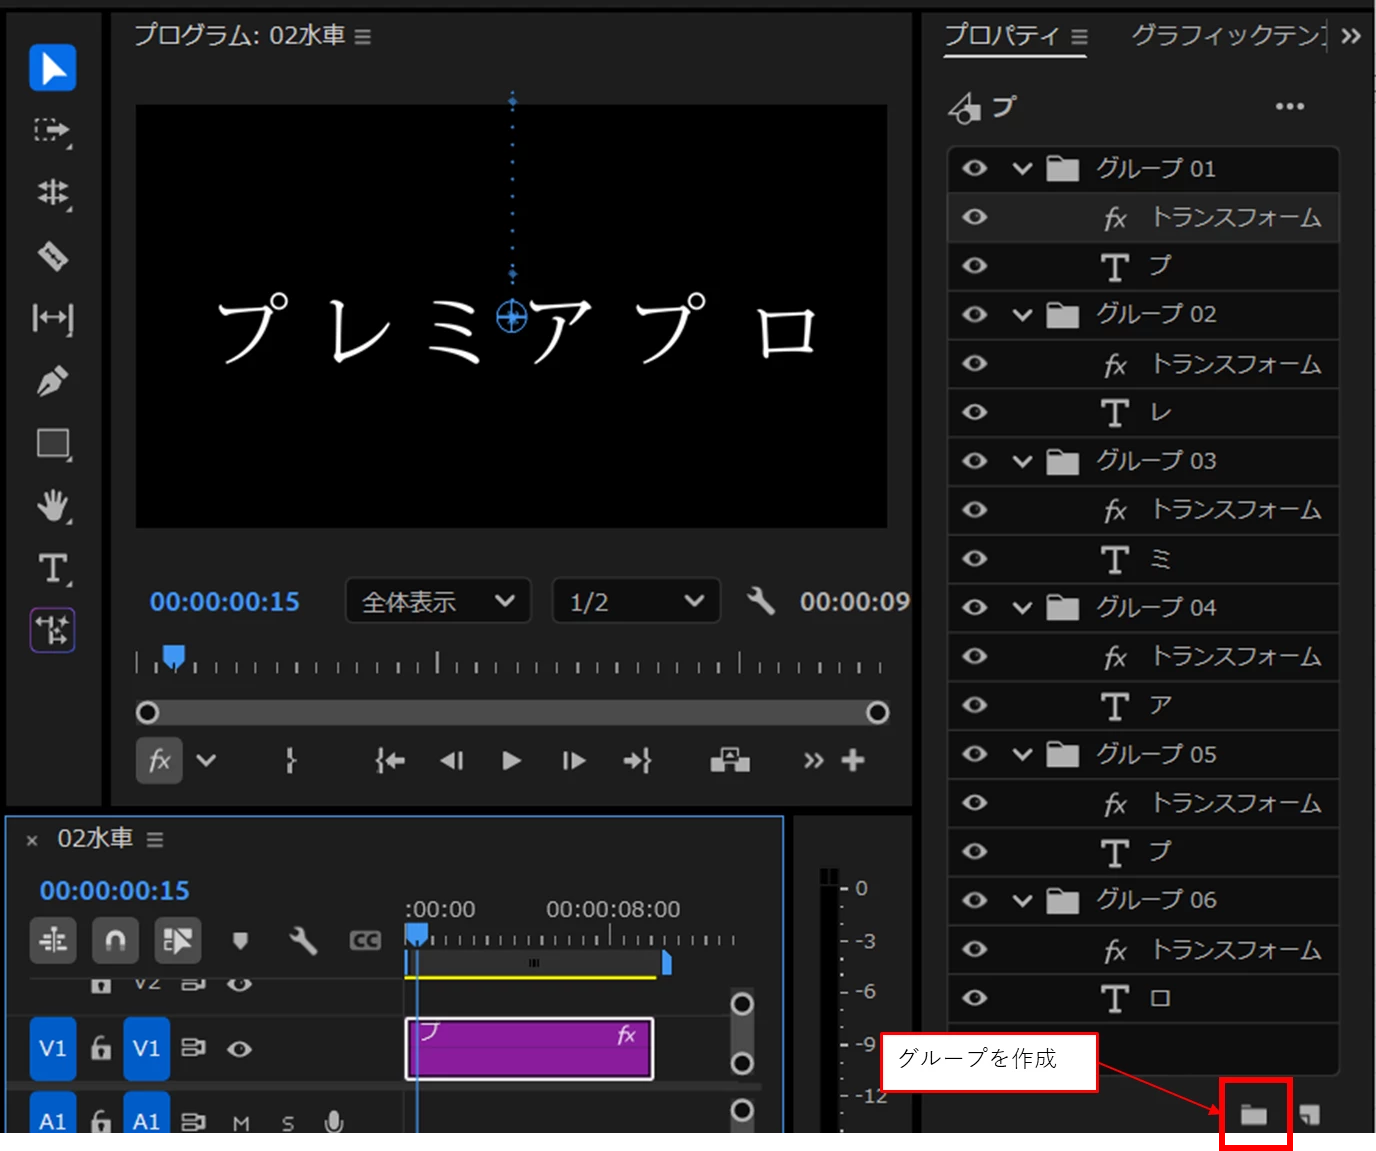Collapse グループ 02 chevron
This screenshot has height=1151, width=1376.
(x=1022, y=314)
